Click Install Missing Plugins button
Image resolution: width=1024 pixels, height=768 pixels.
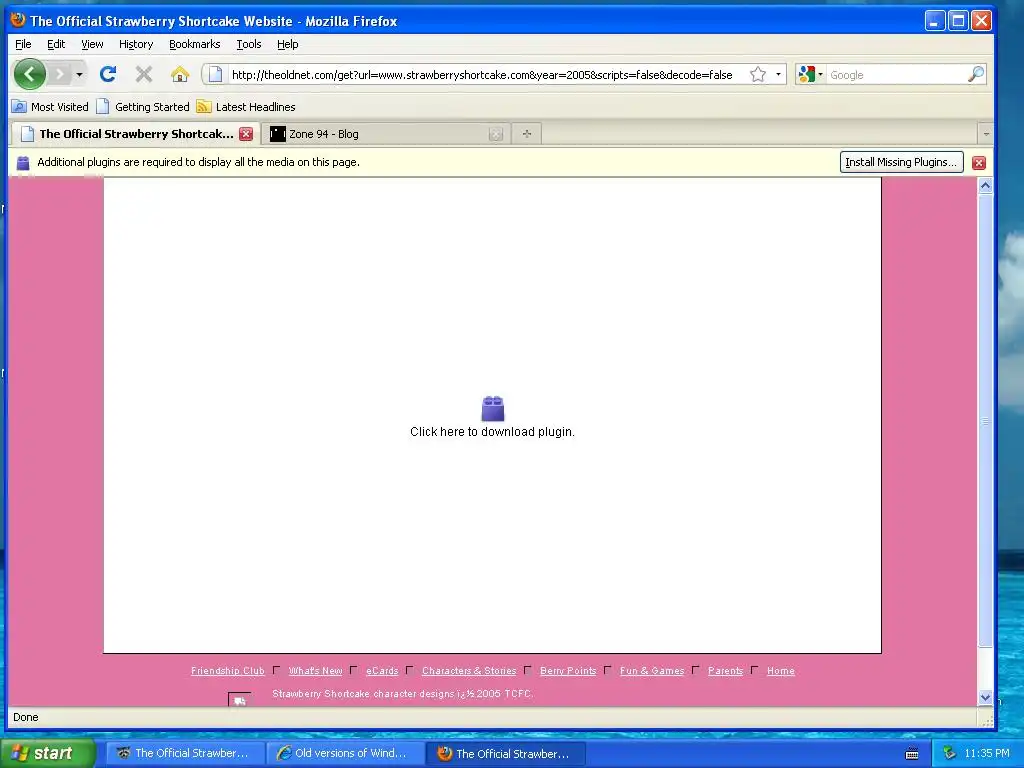click(901, 162)
